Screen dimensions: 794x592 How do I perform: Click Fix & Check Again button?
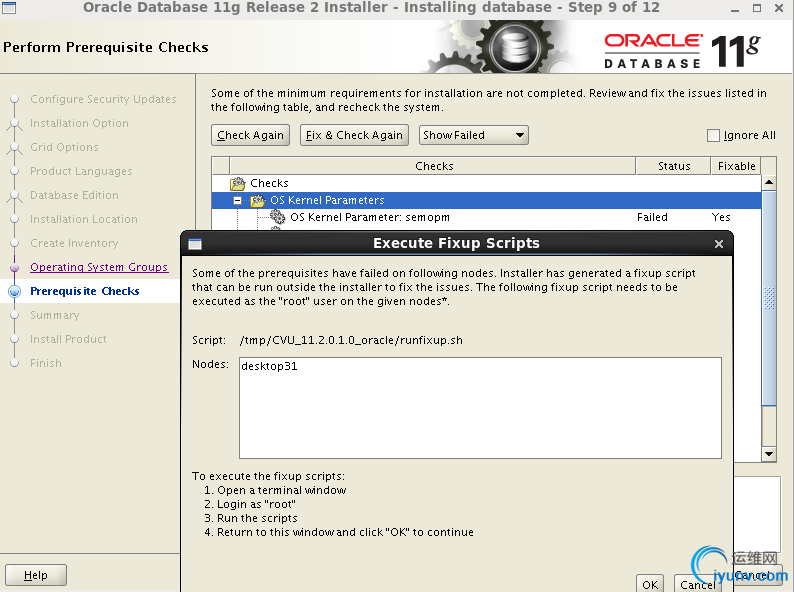click(354, 135)
